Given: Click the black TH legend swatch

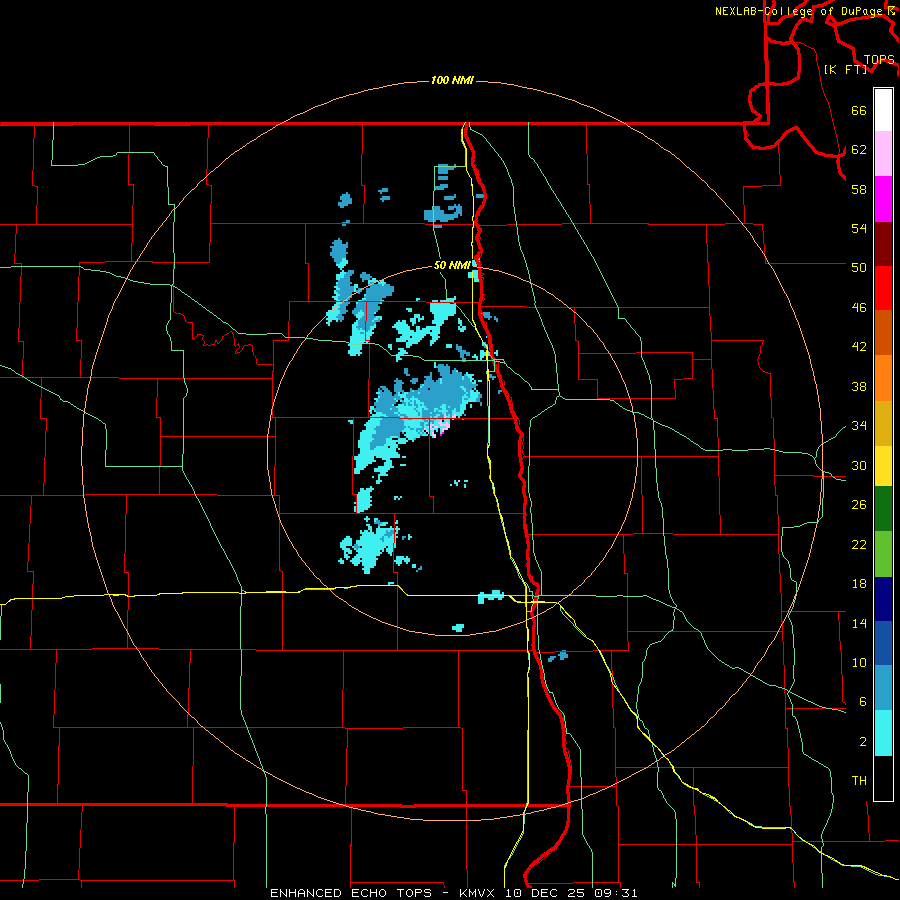Looking at the screenshot, I should (883, 778).
